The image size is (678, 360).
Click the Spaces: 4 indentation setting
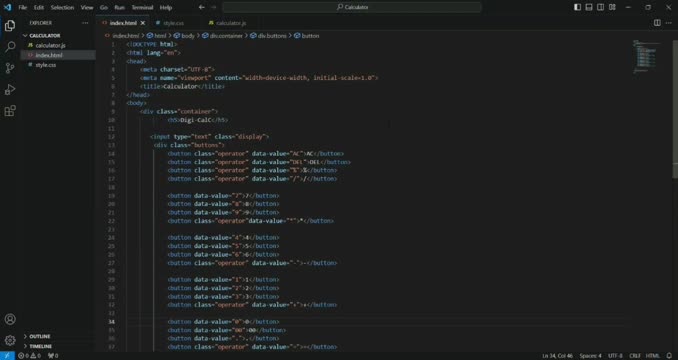(590, 356)
